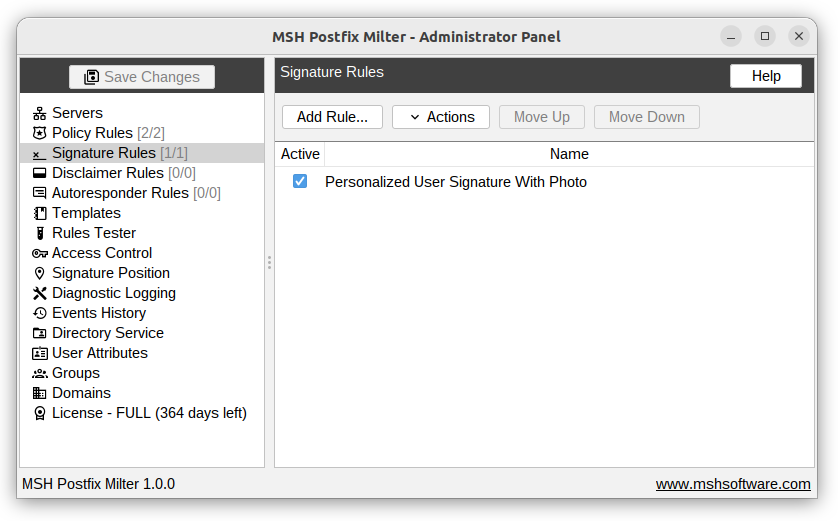Click 'MSH Postfix Milter 1.0.0' status text
Image resolution: width=838 pixels, height=521 pixels.
[98, 484]
